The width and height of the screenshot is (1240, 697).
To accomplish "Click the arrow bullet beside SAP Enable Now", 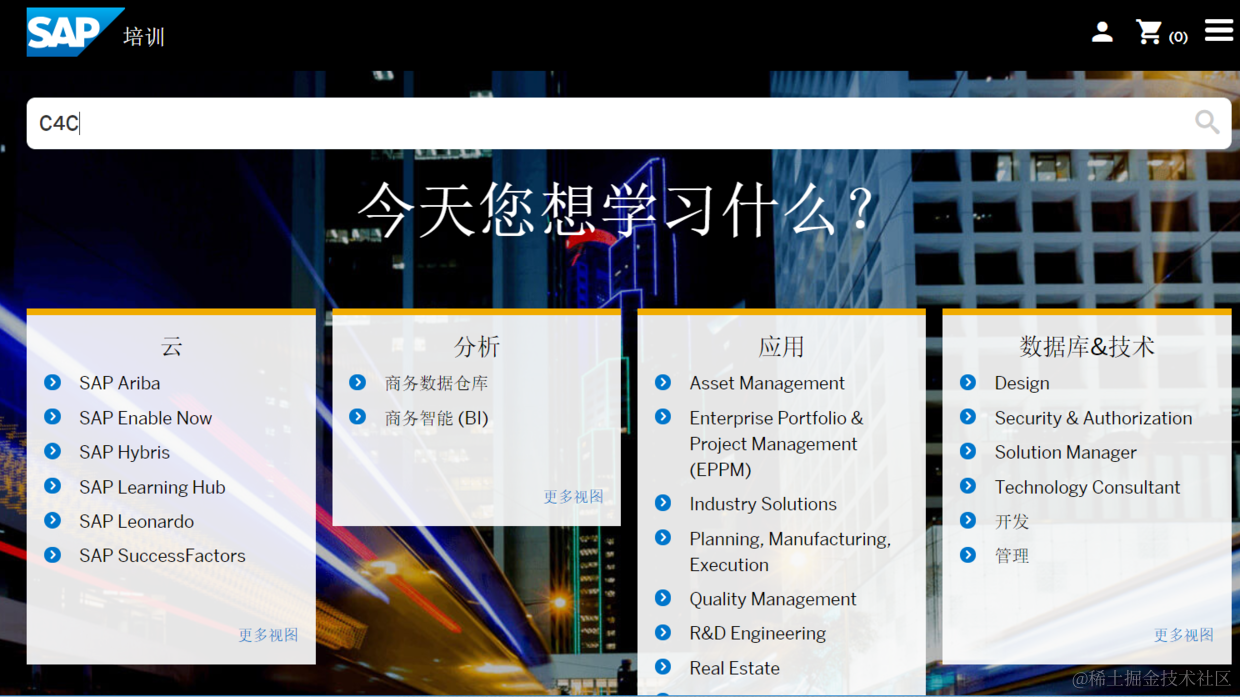I will click(53, 417).
